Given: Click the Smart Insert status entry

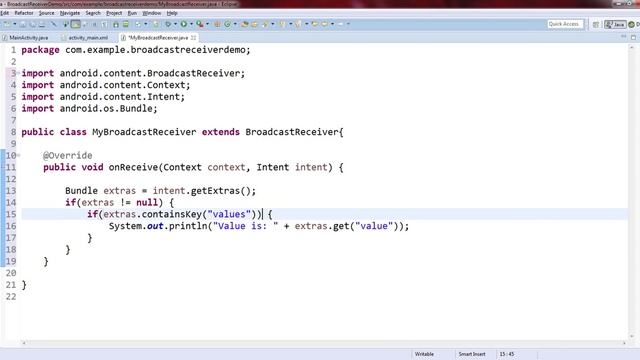Looking at the screenshot, I should coord(472,354).
